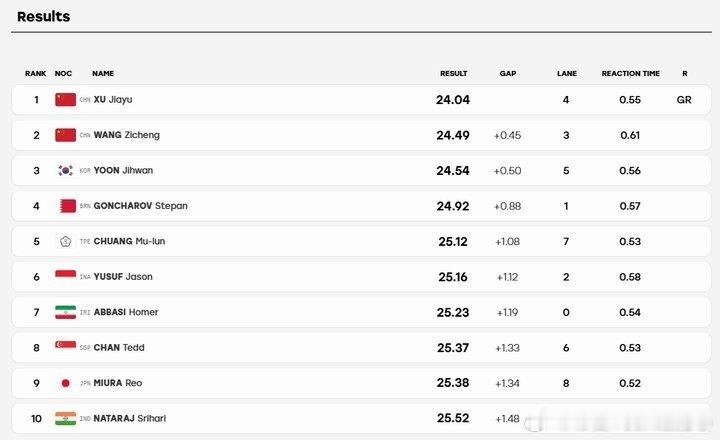720x440 pixels.
Task: Sort by RESULT column header
Action: coord(453,73)
